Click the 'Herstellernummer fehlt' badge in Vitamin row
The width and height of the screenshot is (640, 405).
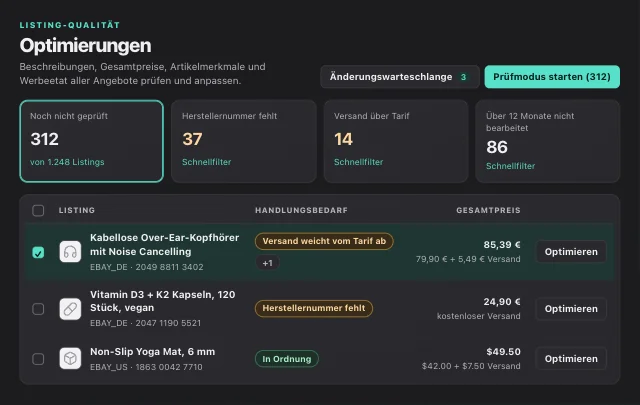313,308
